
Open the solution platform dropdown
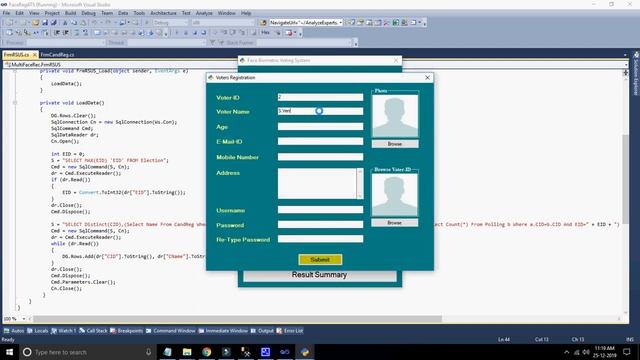[223, 23]
